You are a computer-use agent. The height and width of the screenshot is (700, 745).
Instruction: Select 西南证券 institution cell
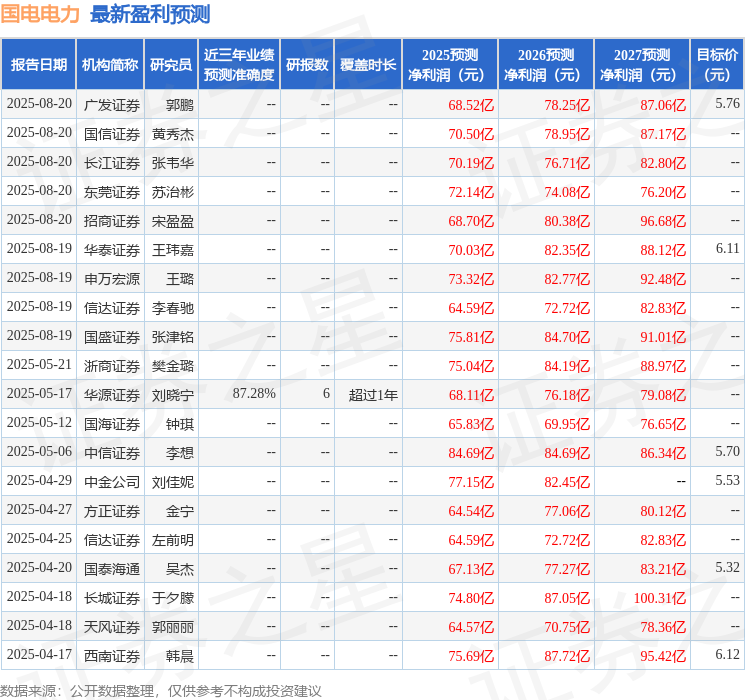112,656
